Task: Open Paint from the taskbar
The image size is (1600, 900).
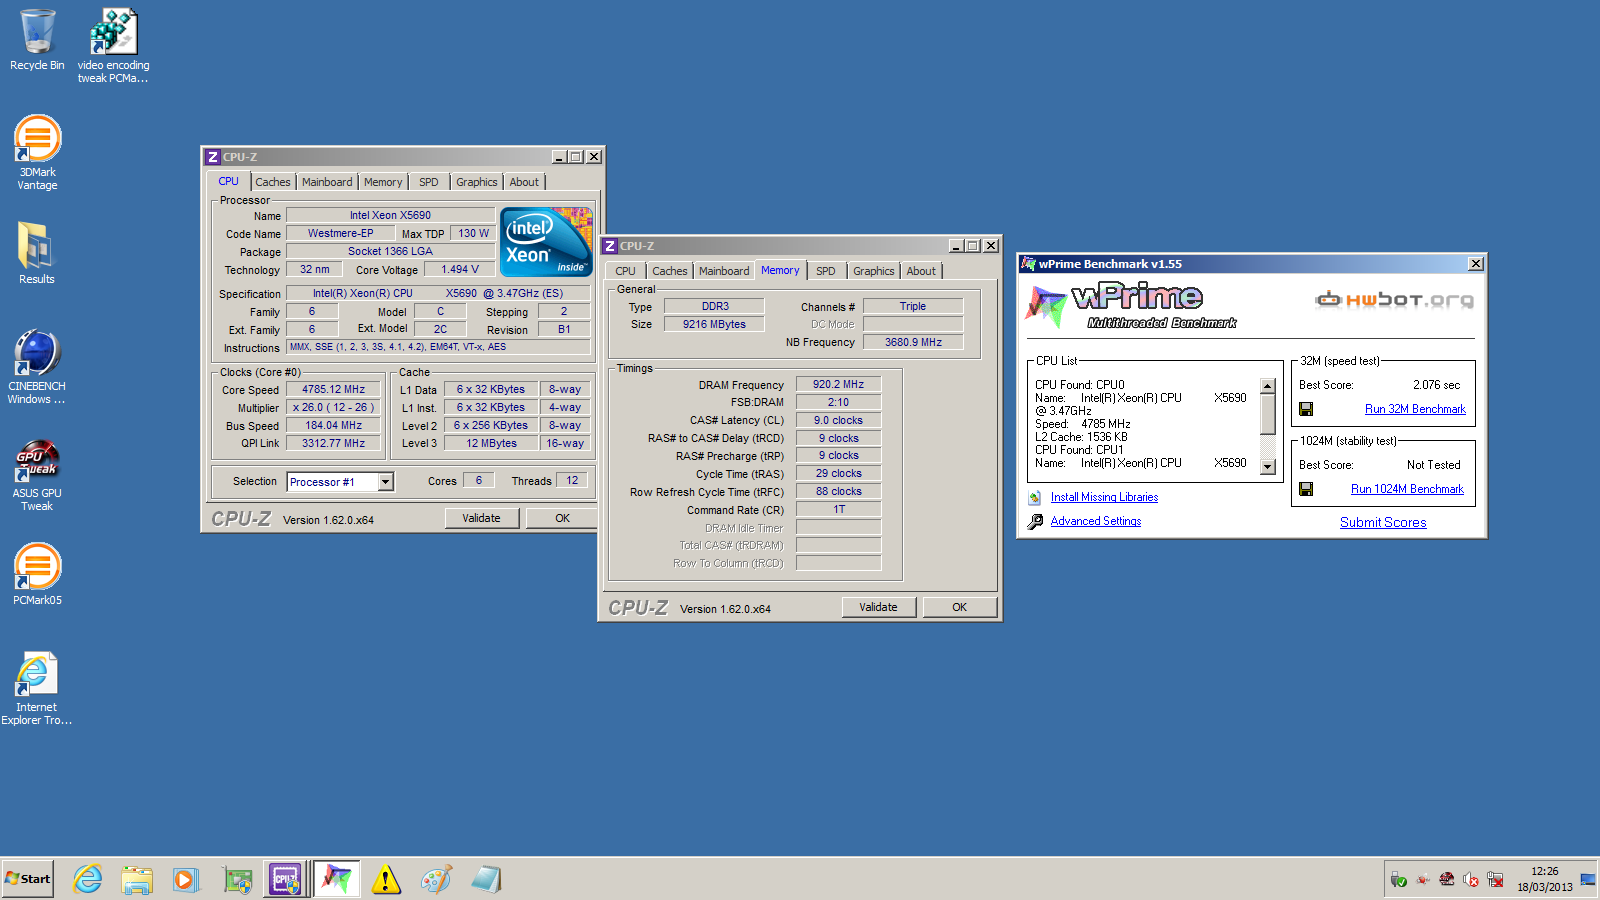Action: [x=436, y=879]
